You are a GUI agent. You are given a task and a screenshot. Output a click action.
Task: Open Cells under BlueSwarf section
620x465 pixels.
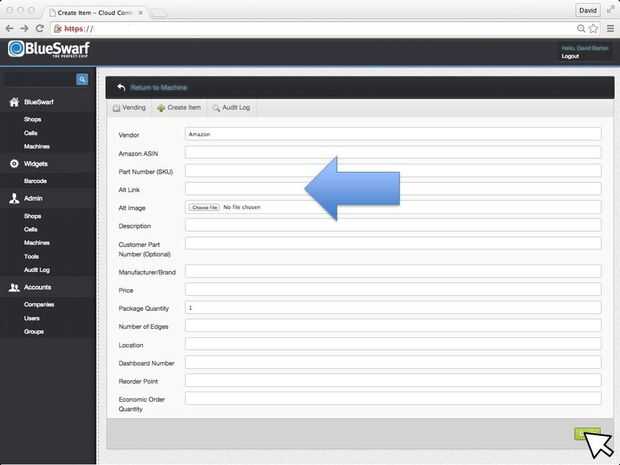click(30, 133)
